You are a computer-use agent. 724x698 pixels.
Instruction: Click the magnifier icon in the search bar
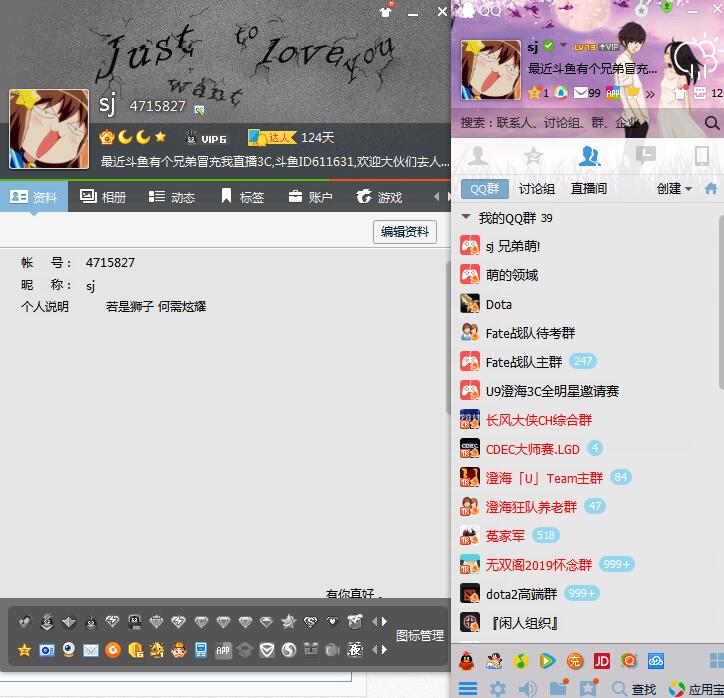coord(712,123)
